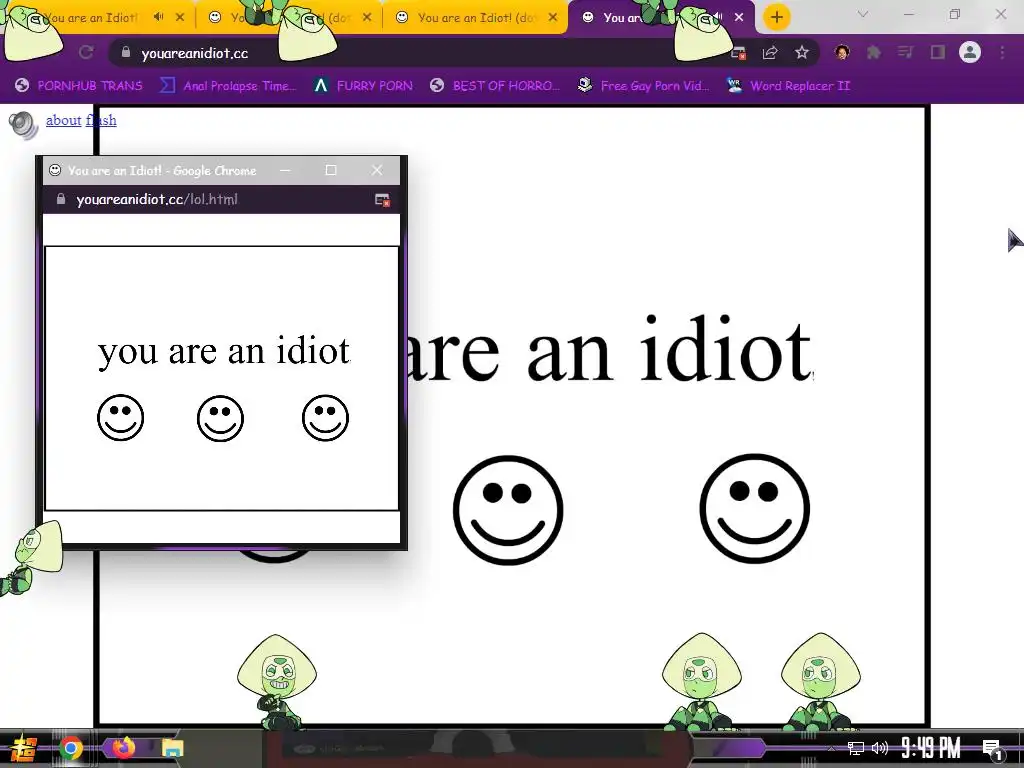Open the media control playlist icon
1024x768 pixels.
click(x=905, y=52)
